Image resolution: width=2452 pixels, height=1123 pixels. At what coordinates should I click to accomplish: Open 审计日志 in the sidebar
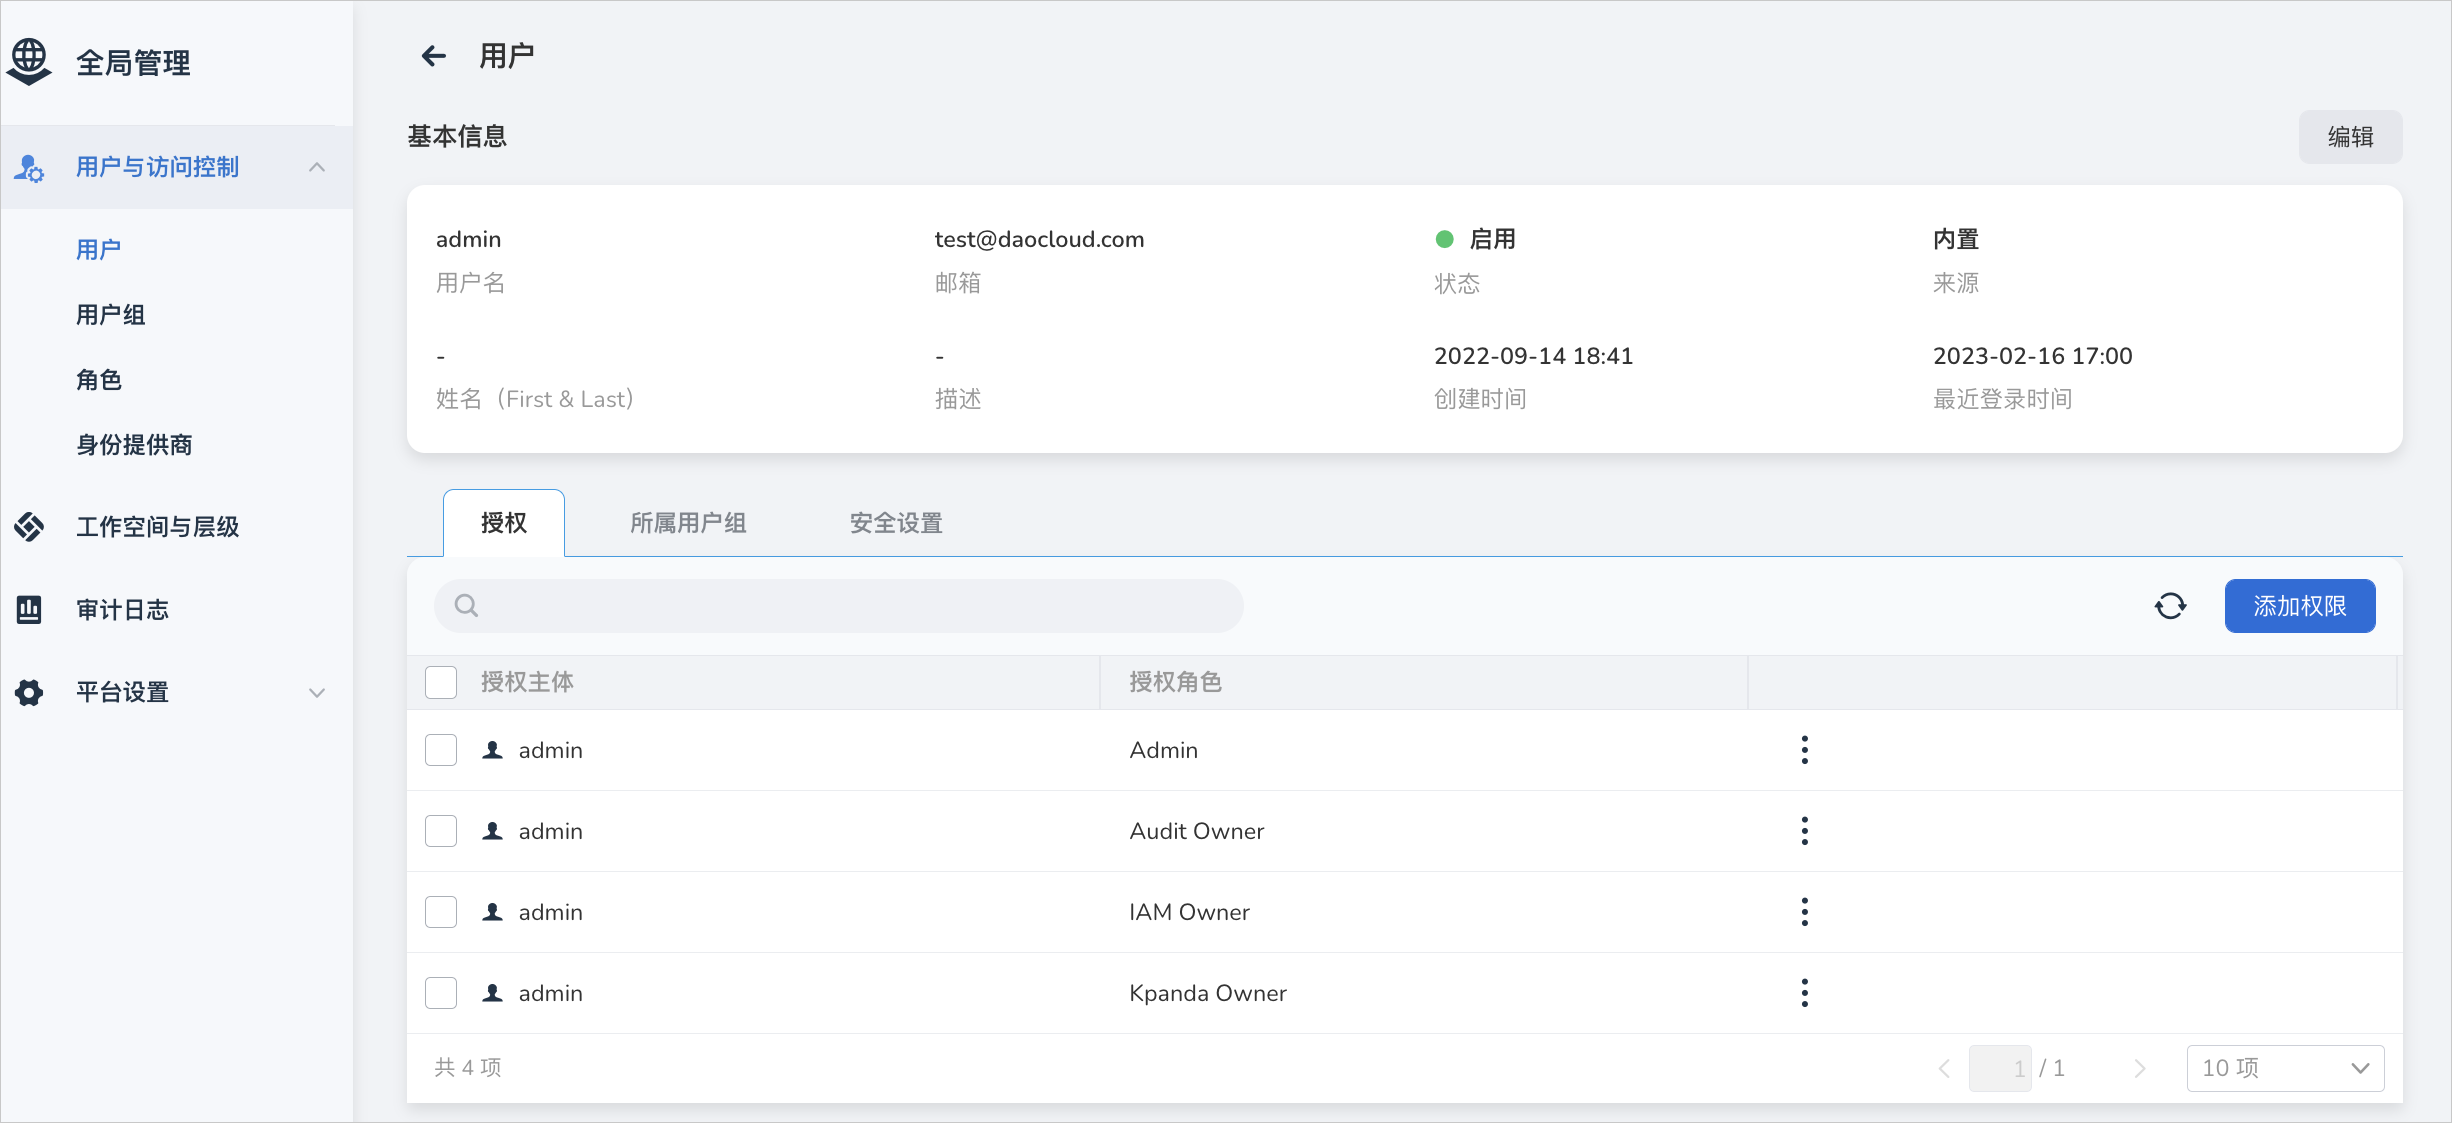click(122, 610)
